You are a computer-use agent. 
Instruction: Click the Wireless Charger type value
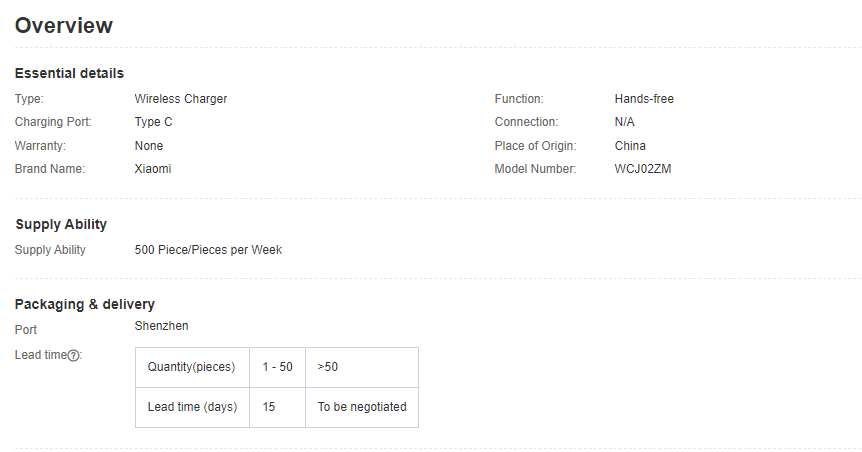click(x=181, y=99)
